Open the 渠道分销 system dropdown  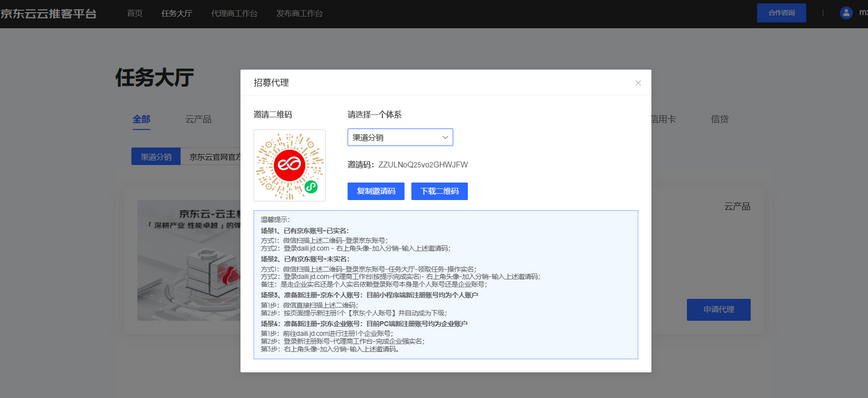pos(400,137)
